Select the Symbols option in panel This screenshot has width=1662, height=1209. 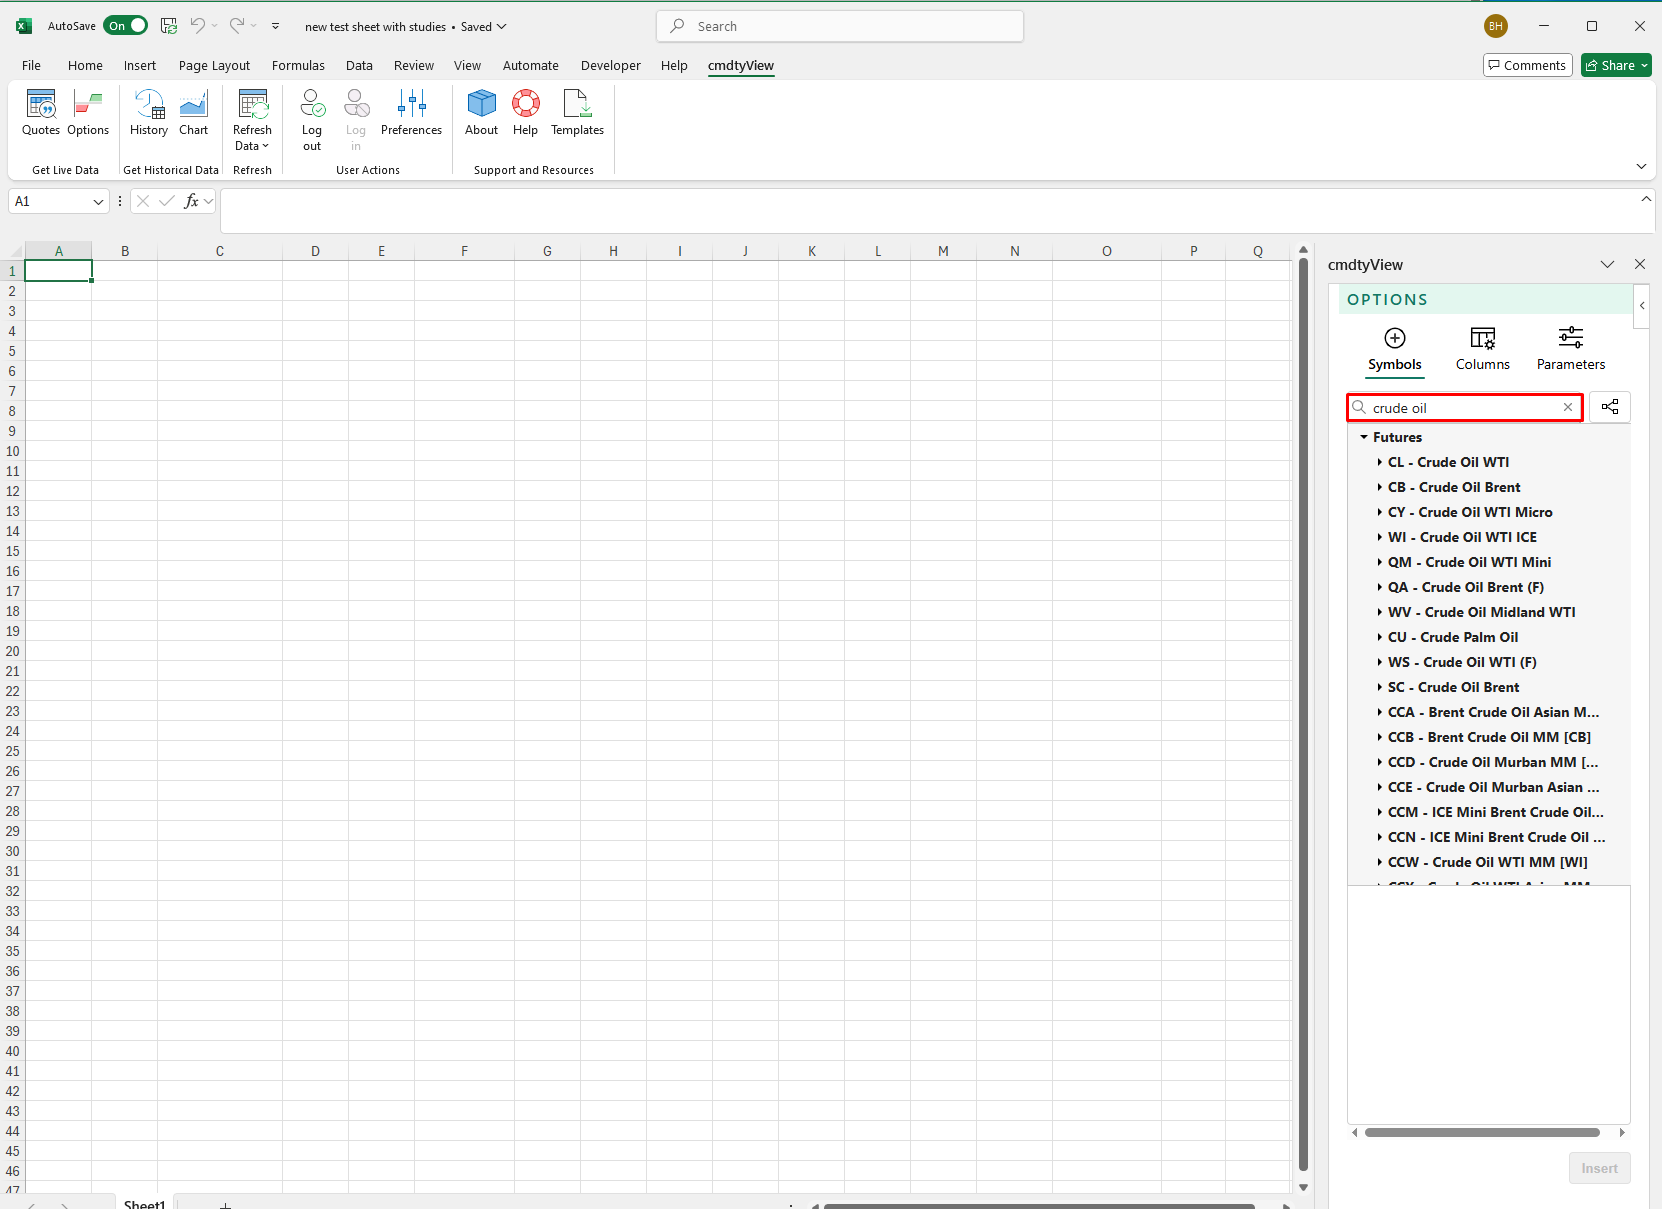tap(1394, 349)
